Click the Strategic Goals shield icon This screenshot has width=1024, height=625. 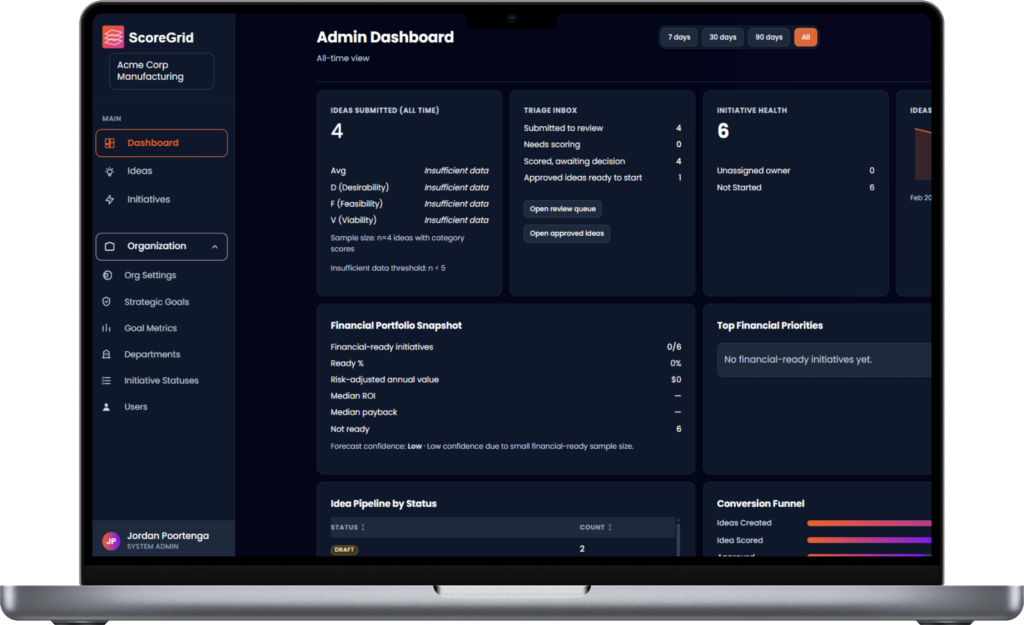107,301
